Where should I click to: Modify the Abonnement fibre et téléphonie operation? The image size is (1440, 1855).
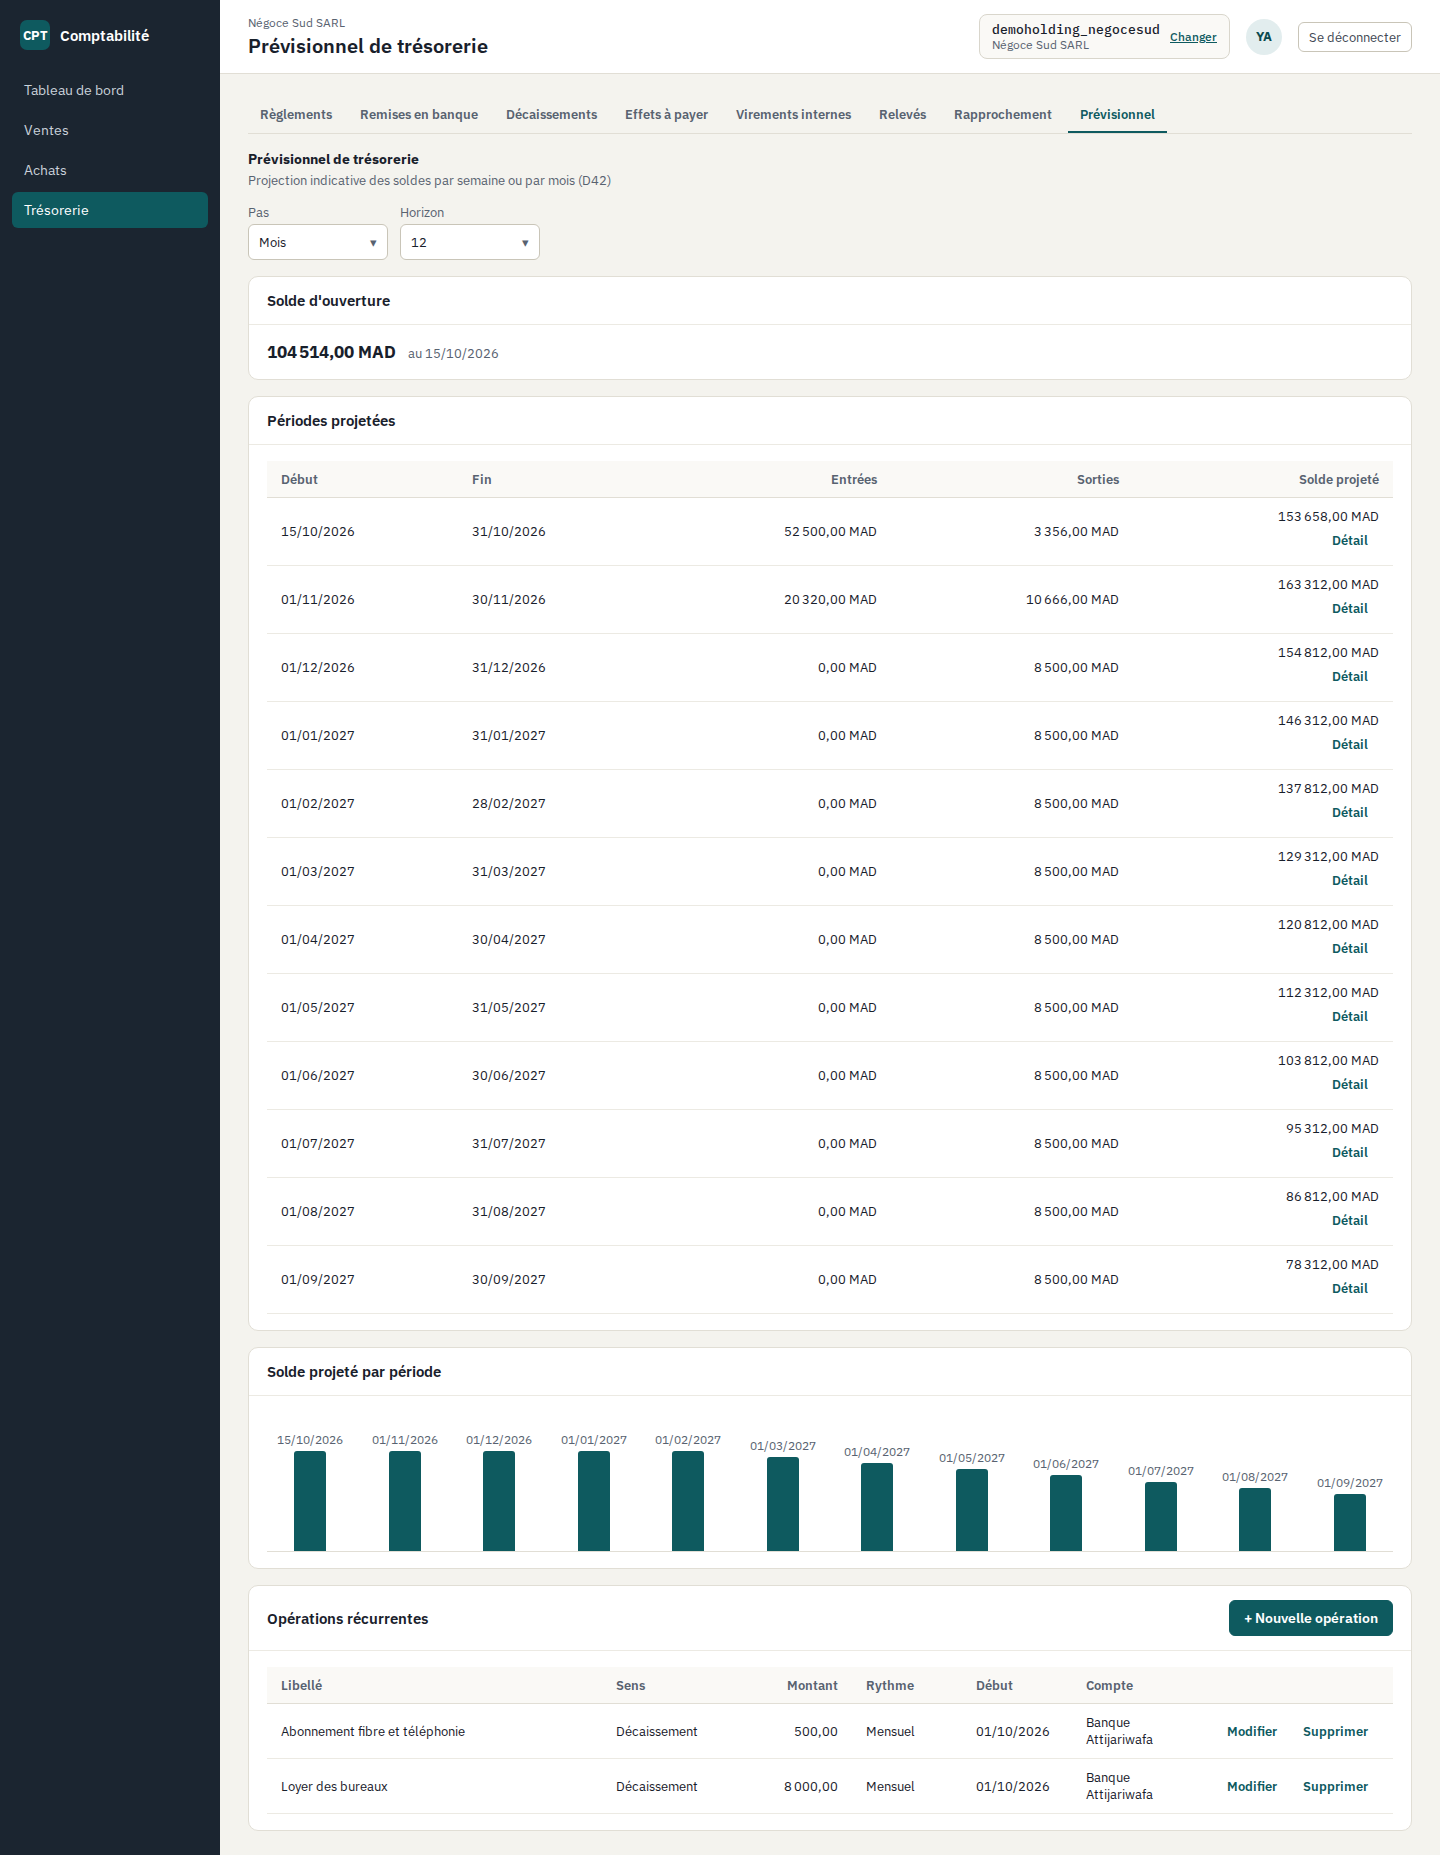(x=1252, y=1731)
